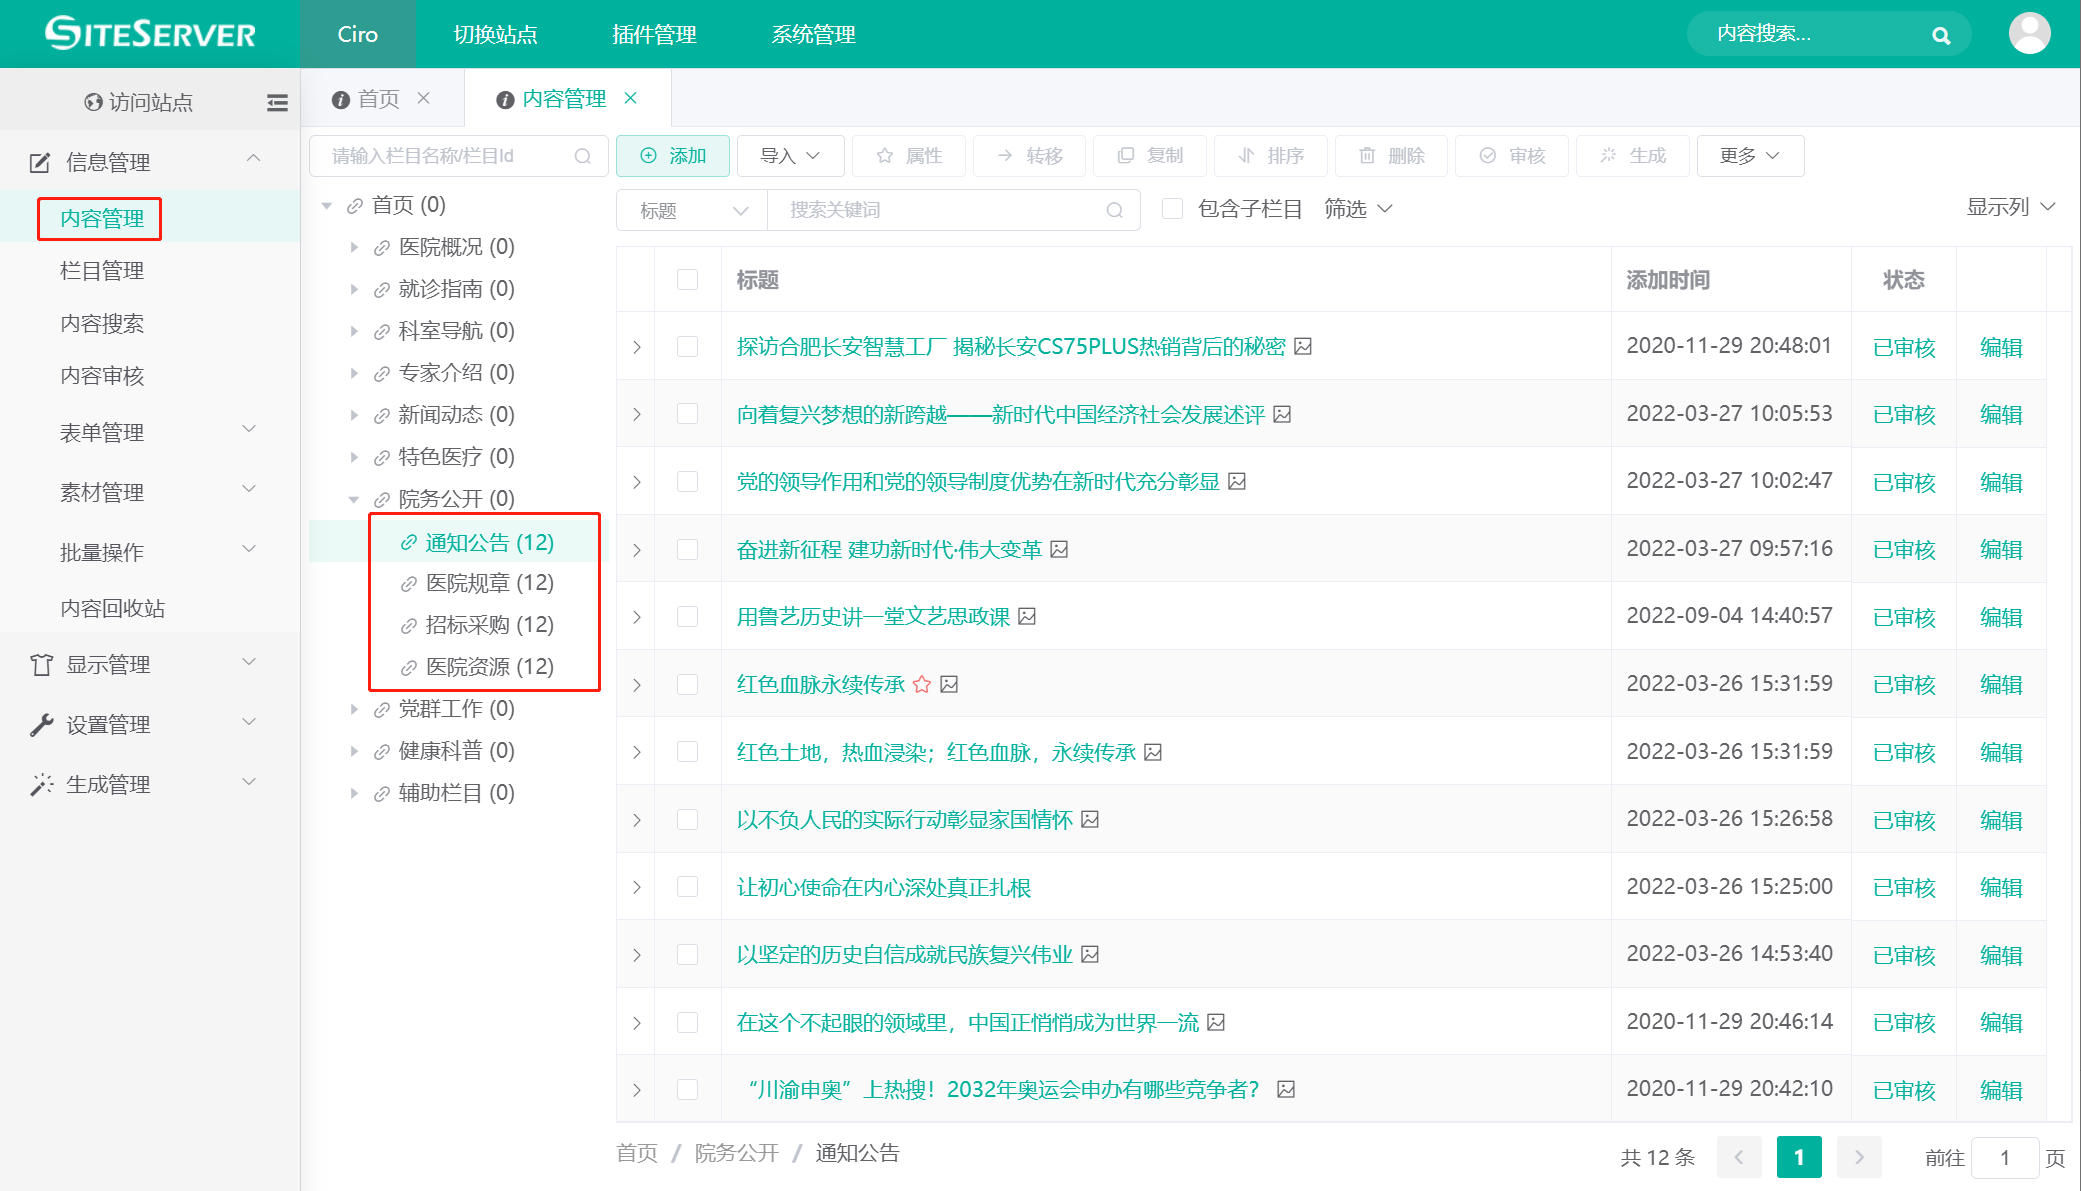Click the keyword search magnifier icon
2081x1191 pixels.
[x=1115, y=210]
